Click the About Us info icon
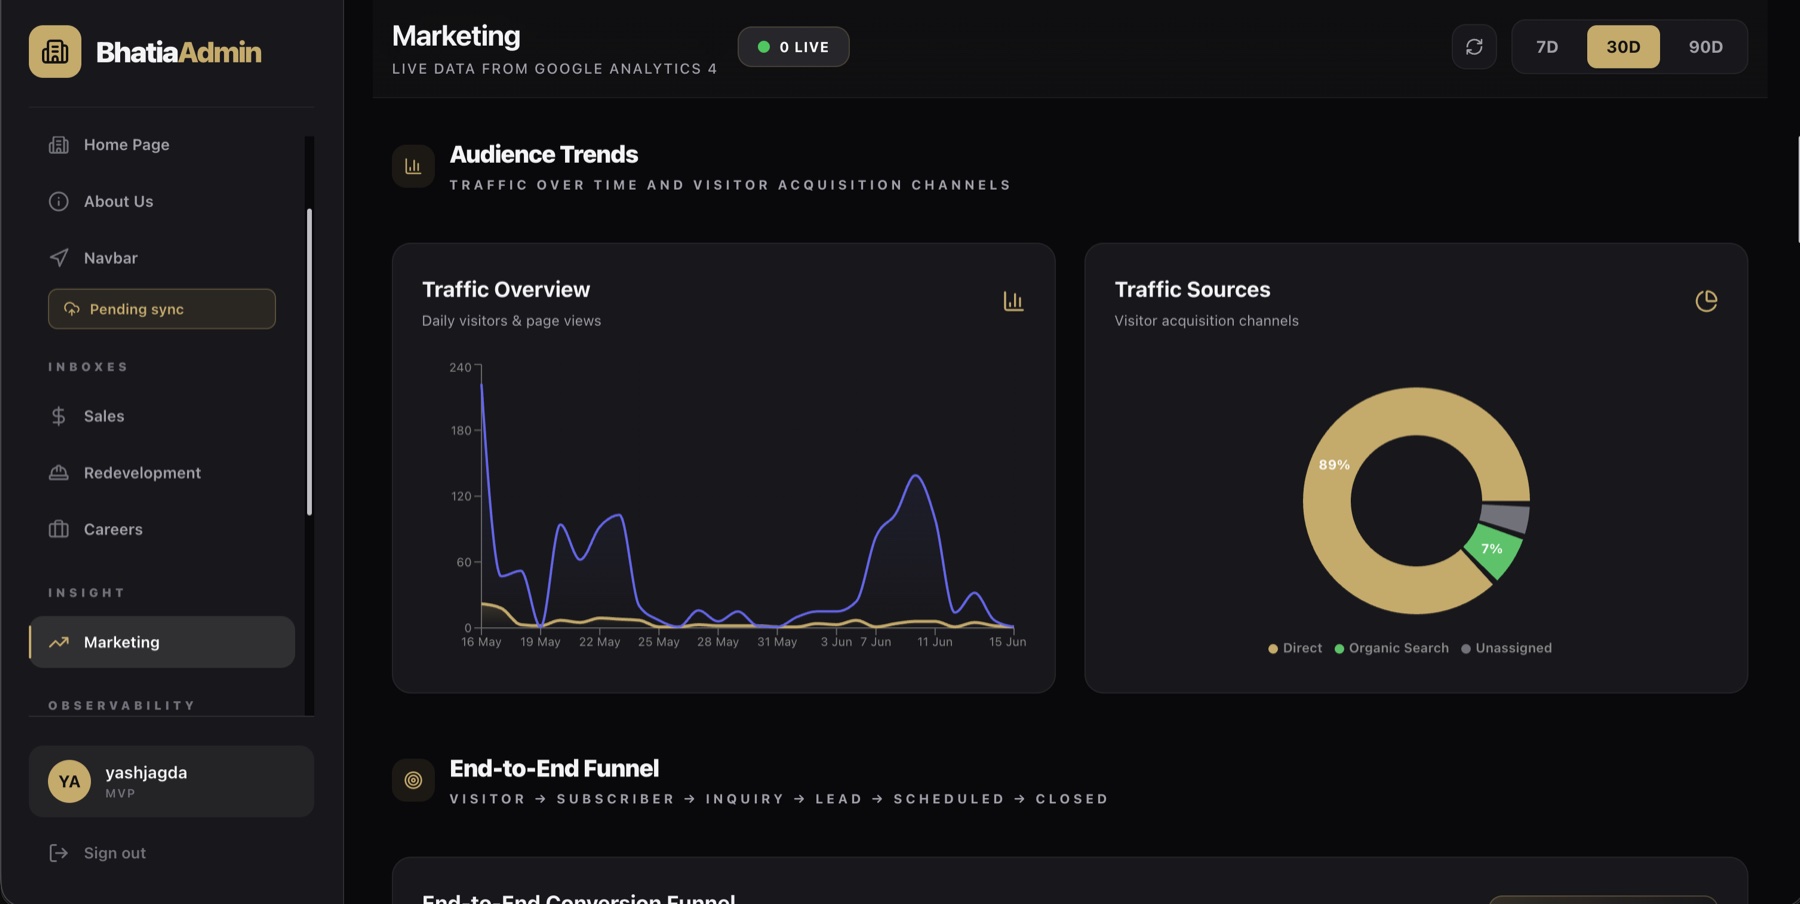 (59, 201)
